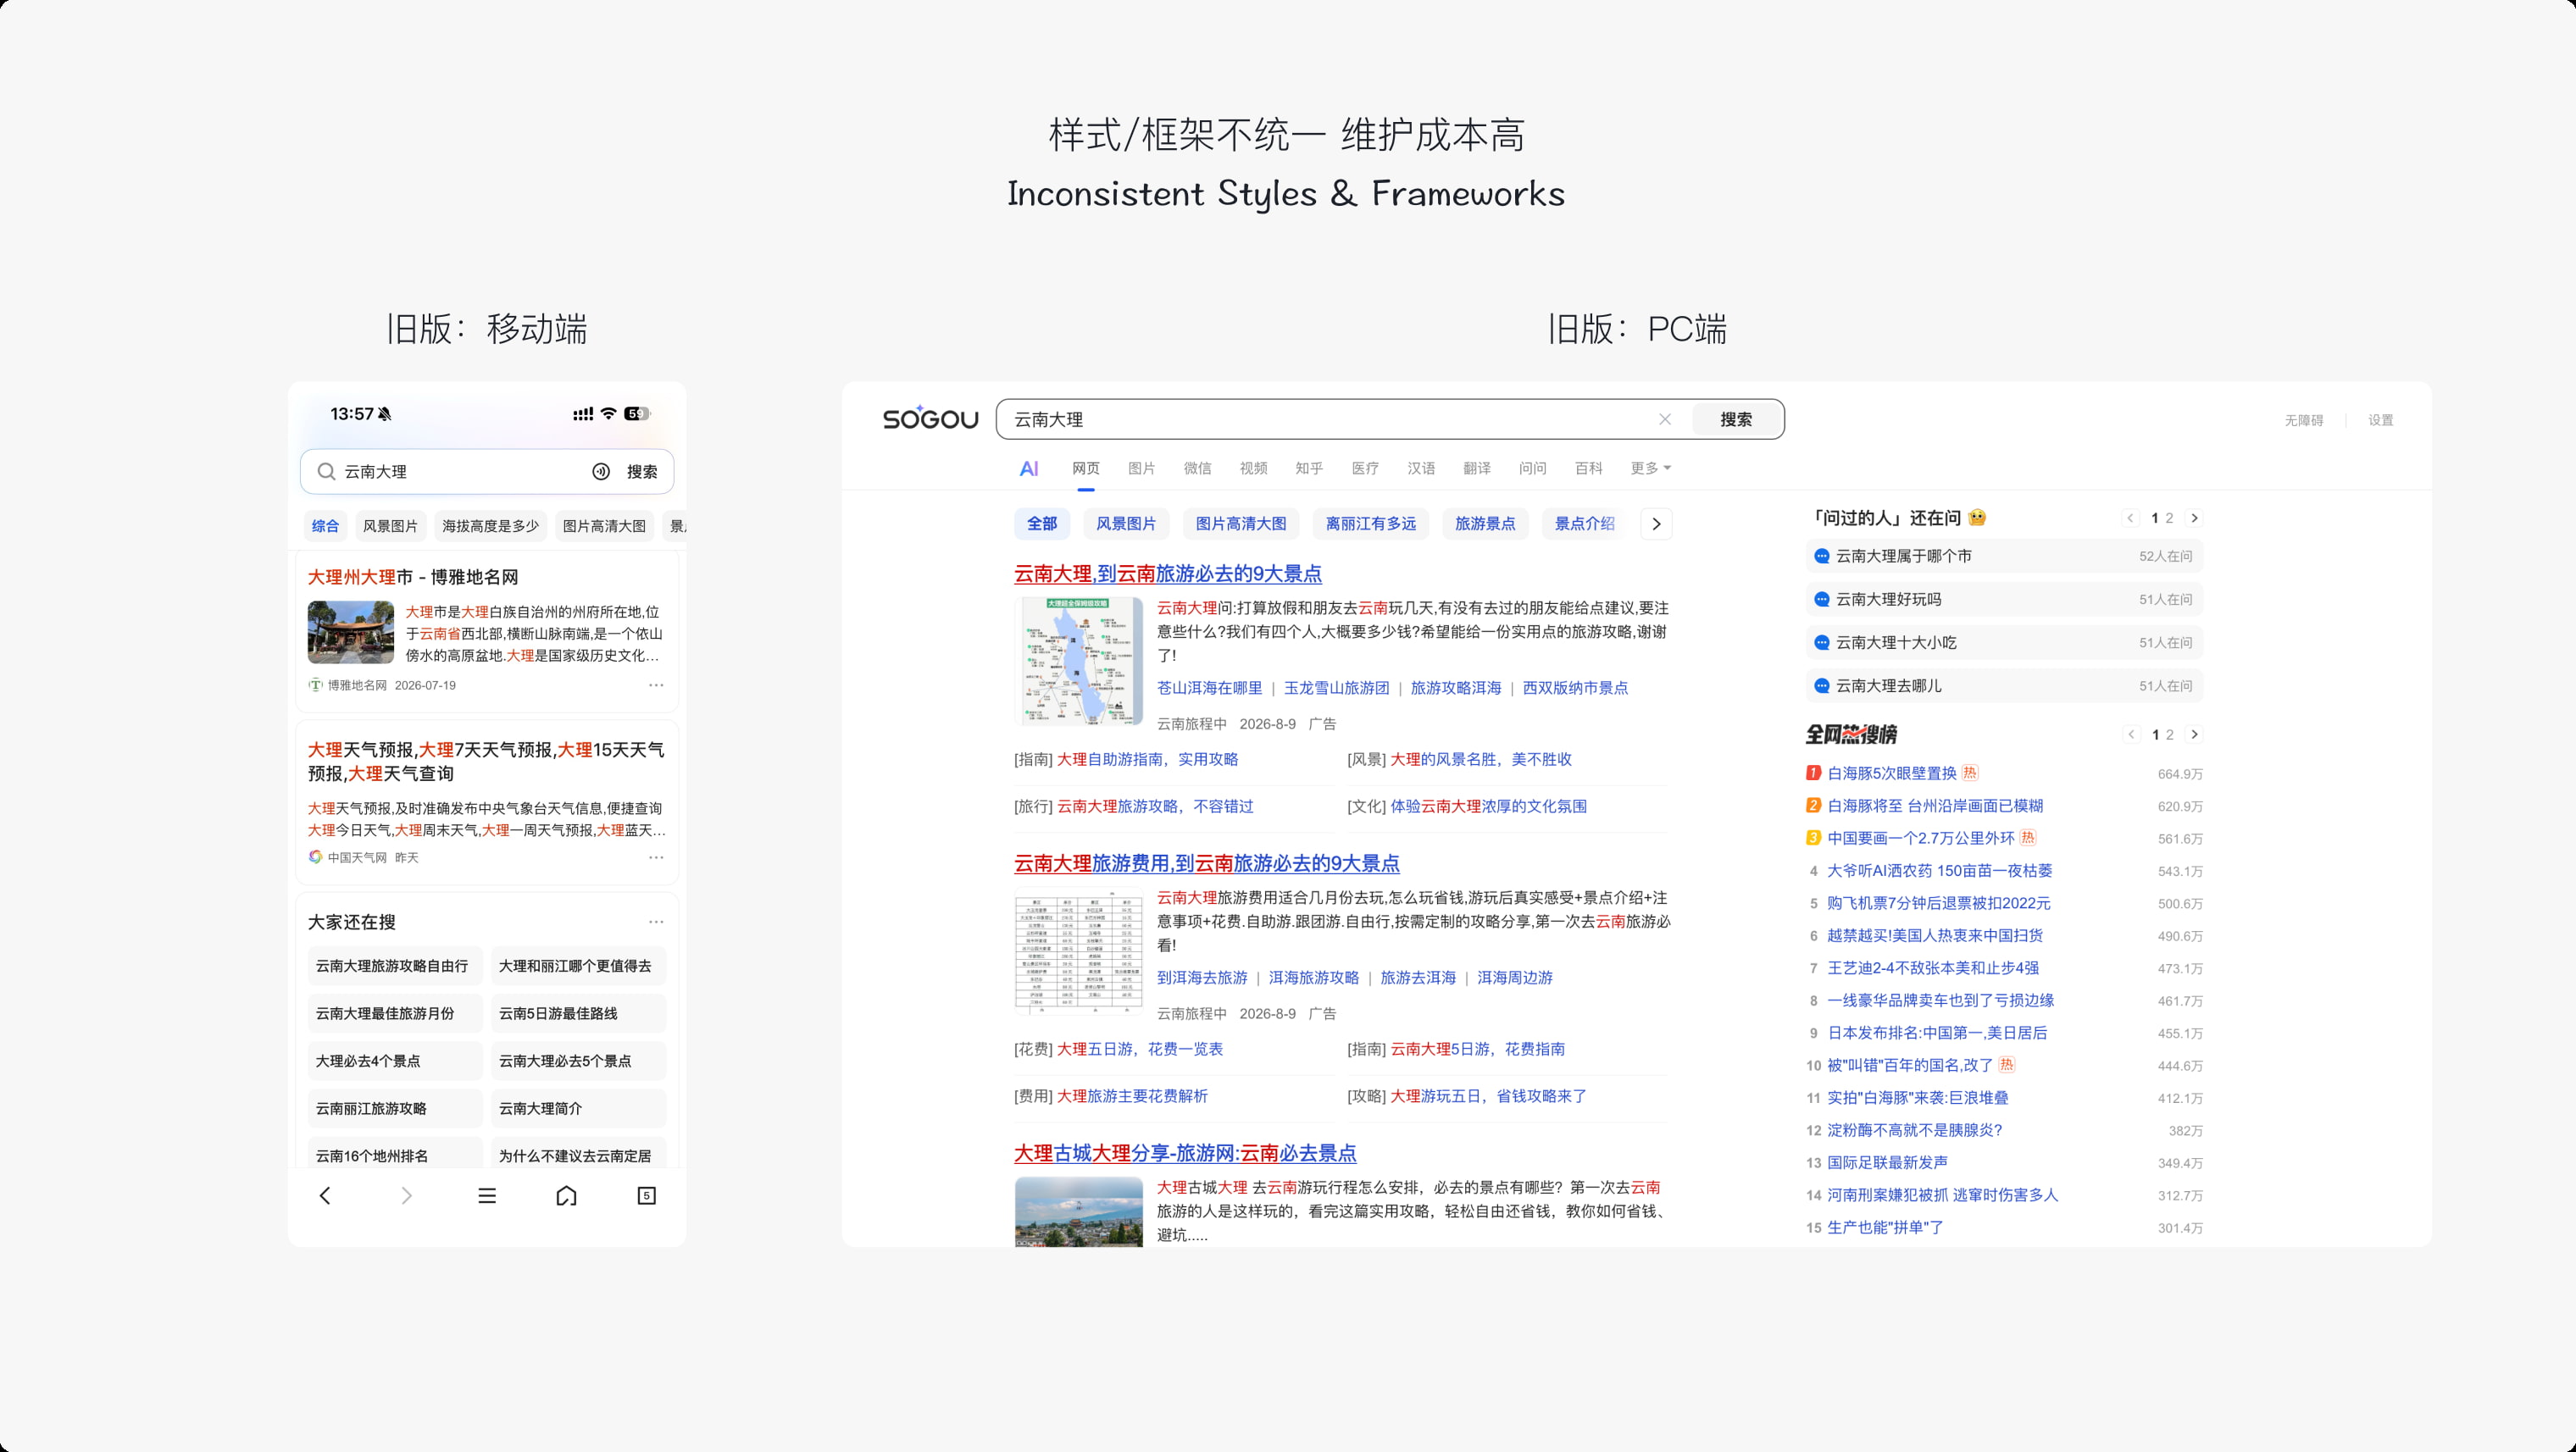Click the question 云南大理十大小吃
The image size is (2576, 1452).
point(2004,642)
